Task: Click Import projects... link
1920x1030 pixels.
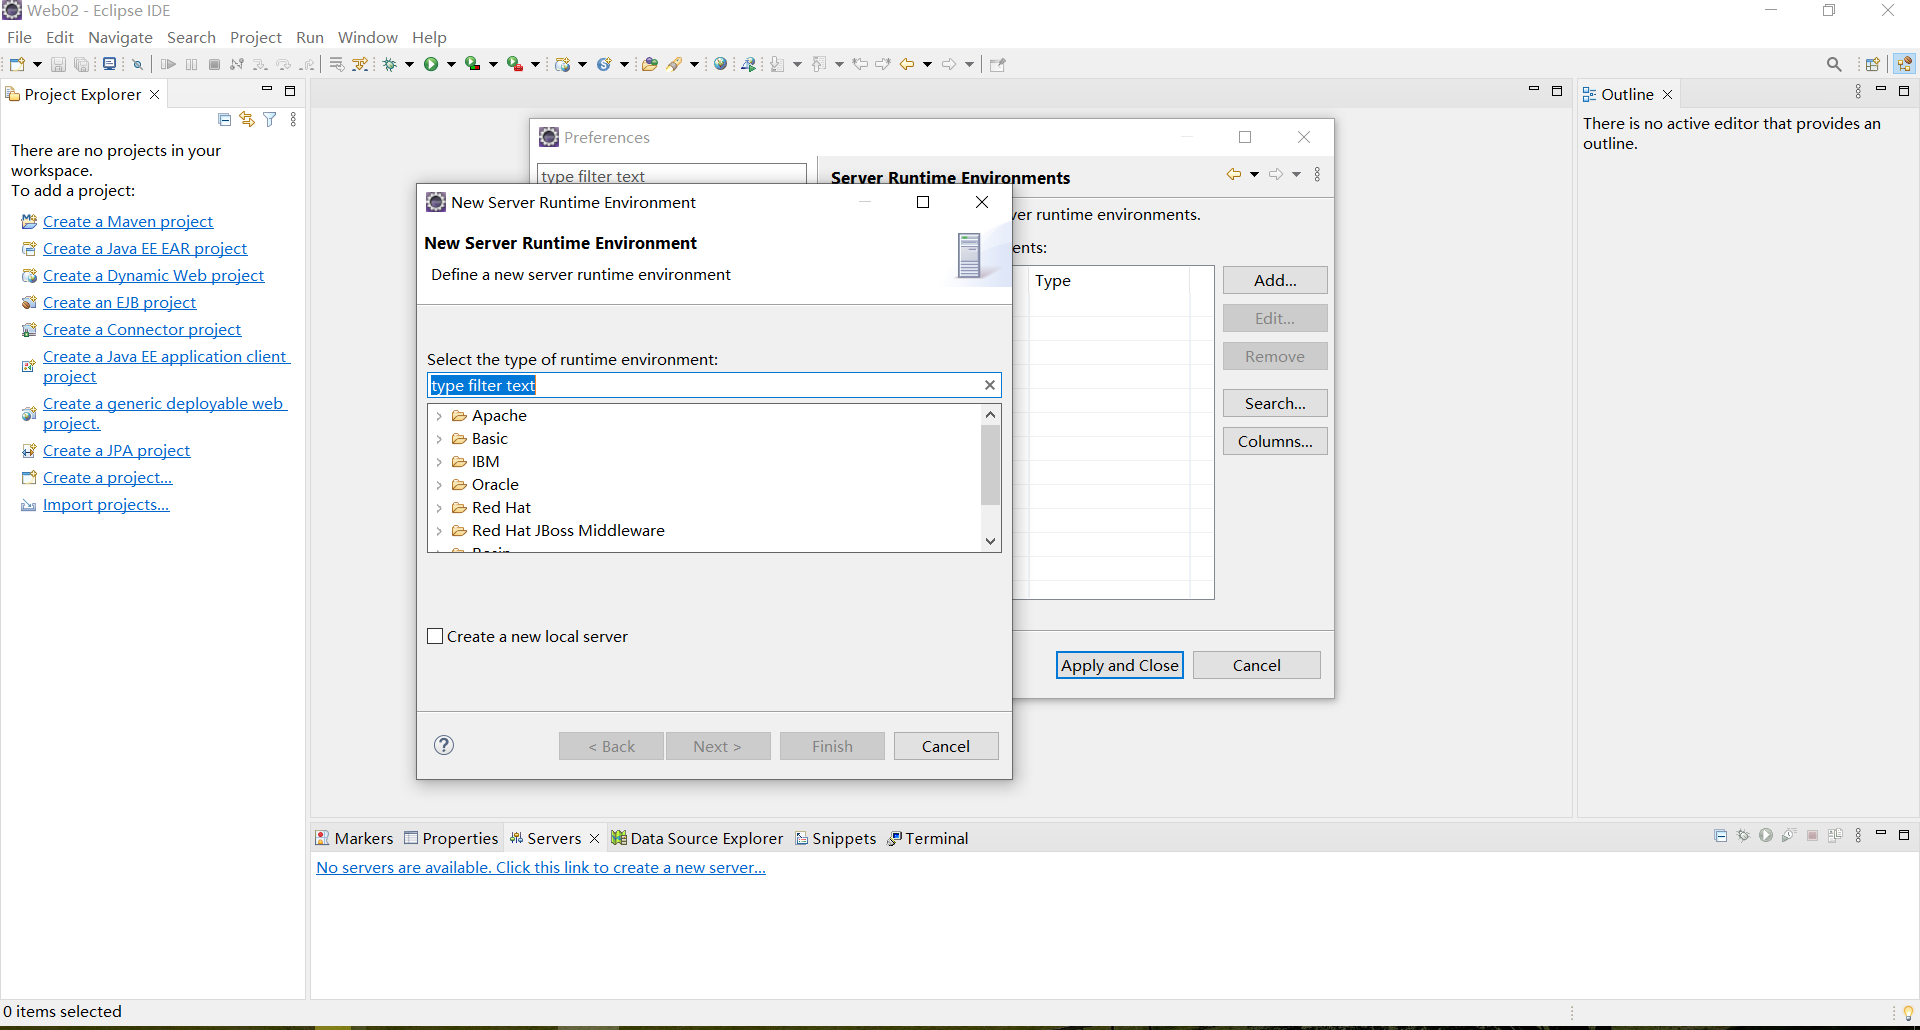Action: [x=106, y=504]
